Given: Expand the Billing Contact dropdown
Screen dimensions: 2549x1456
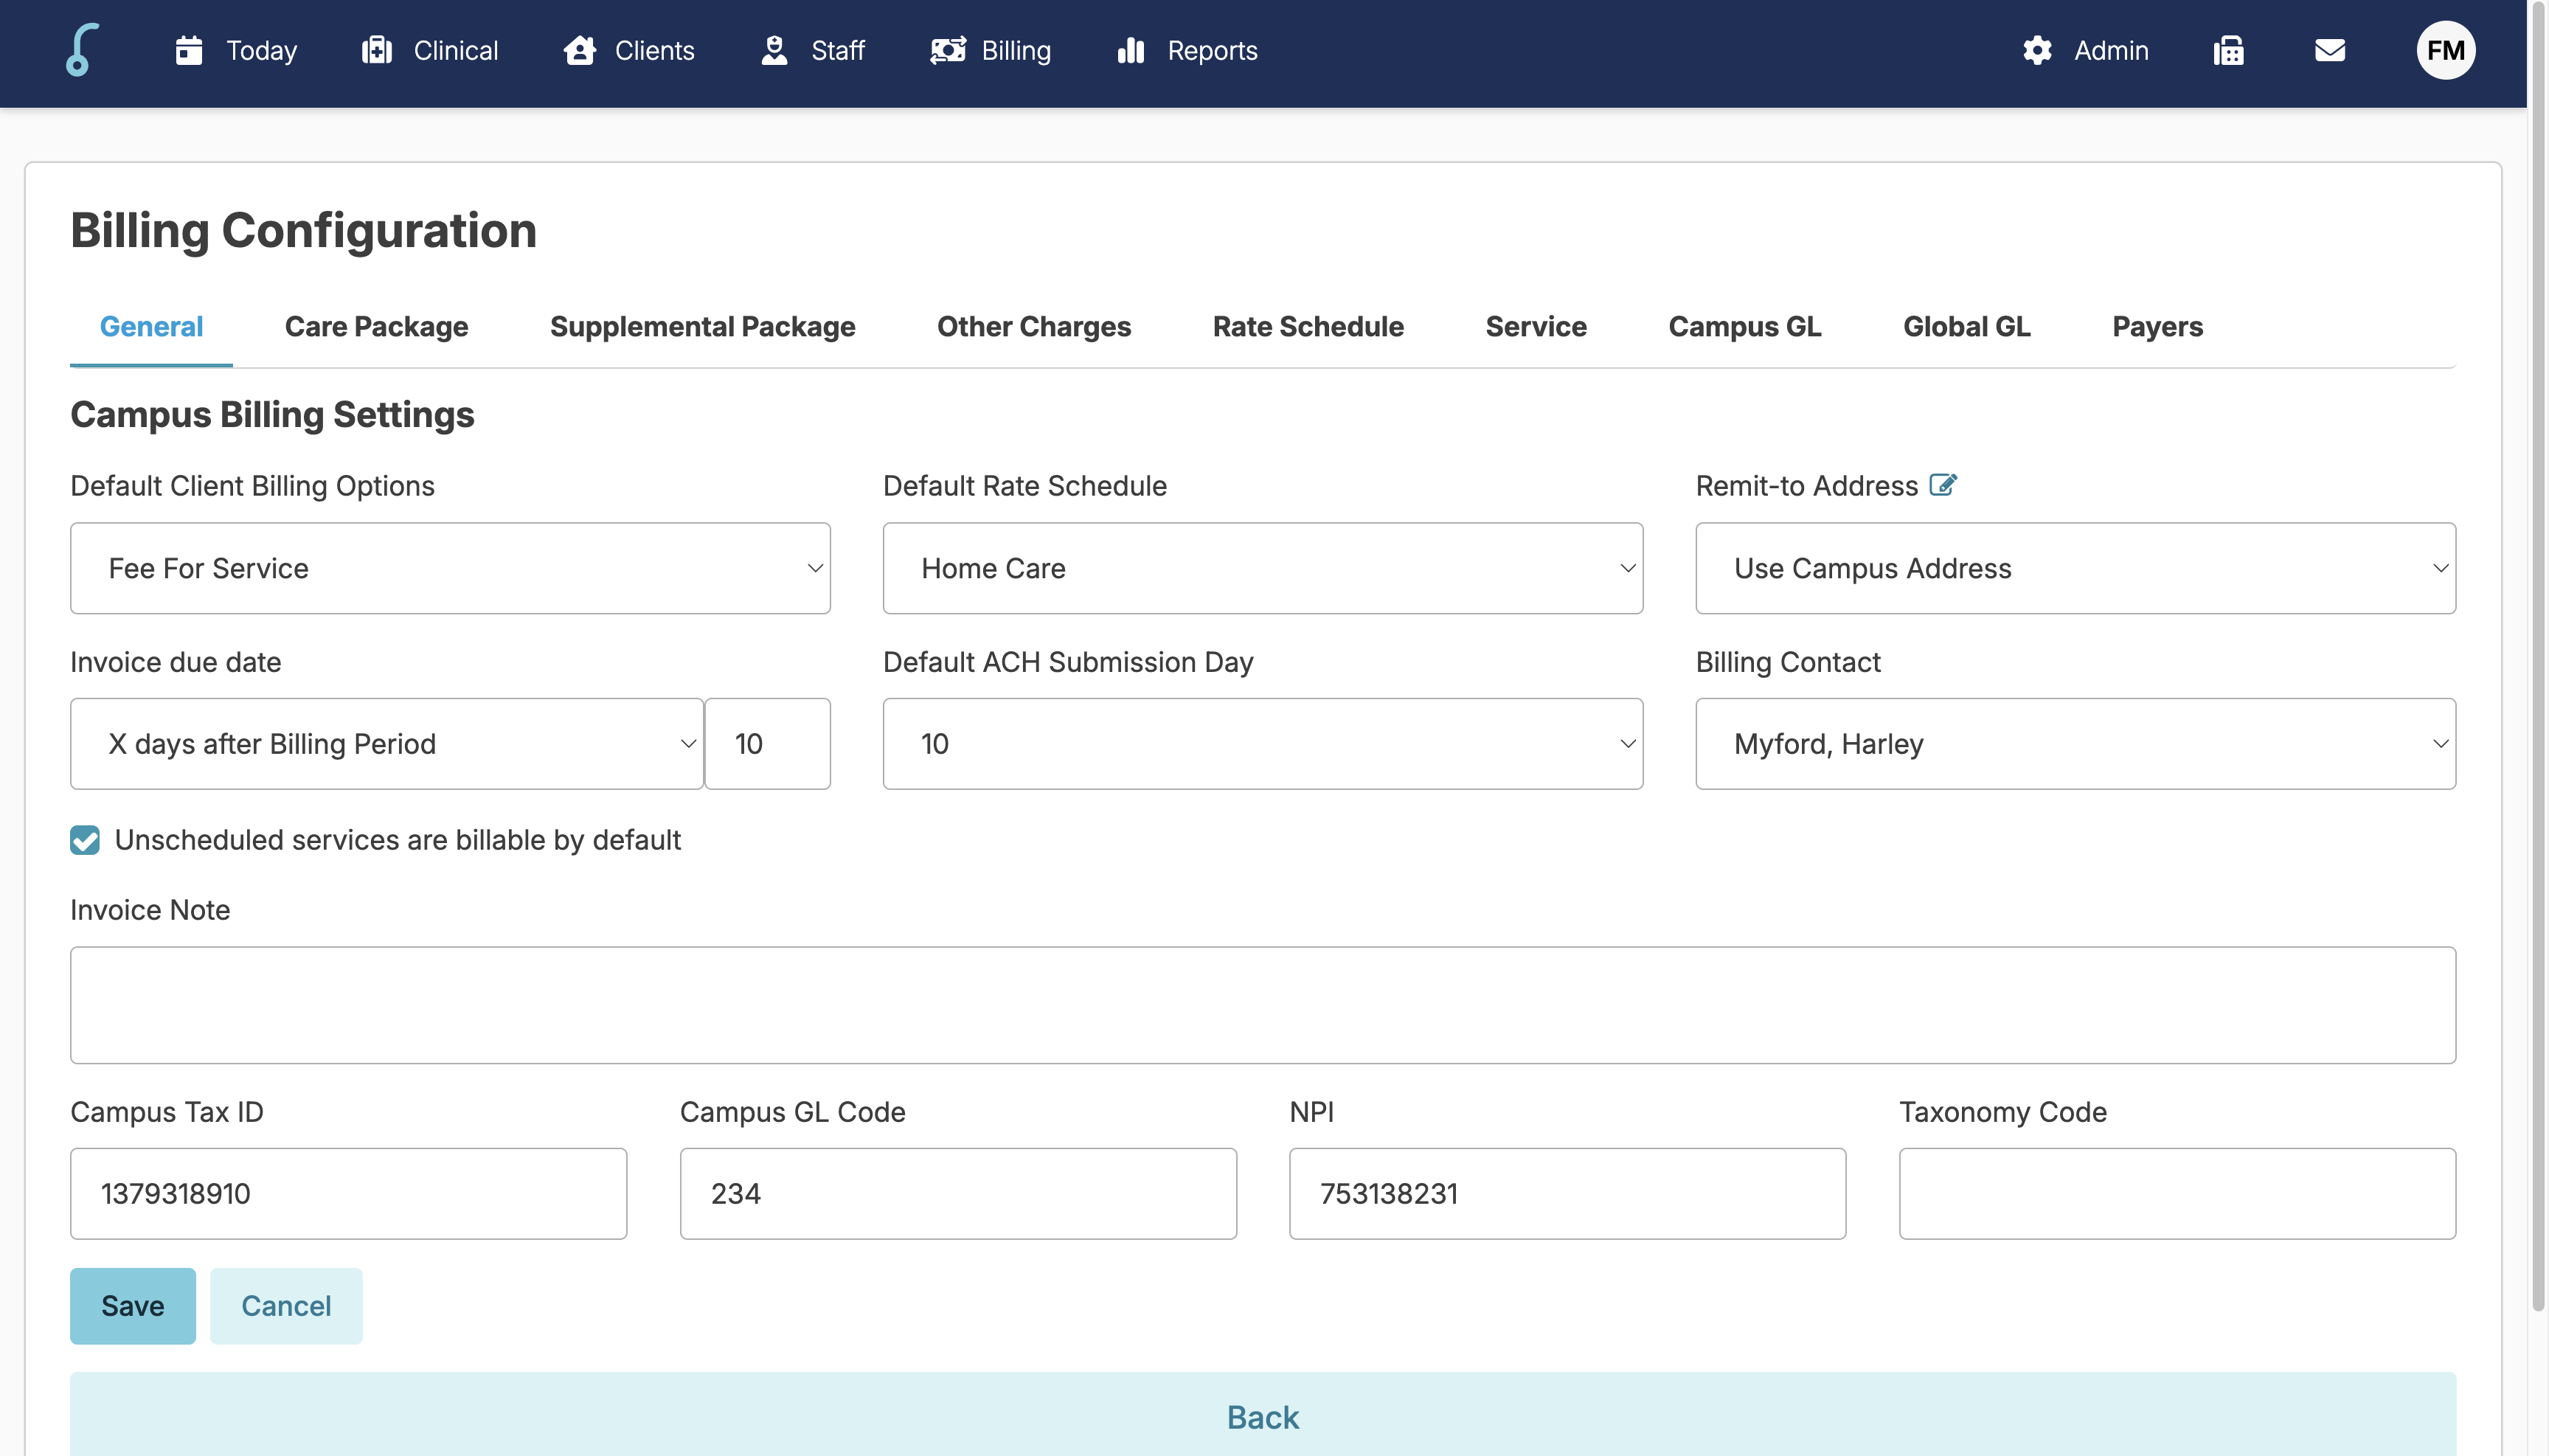Looking at the screenshot, I should click(x=2075, y=744).
